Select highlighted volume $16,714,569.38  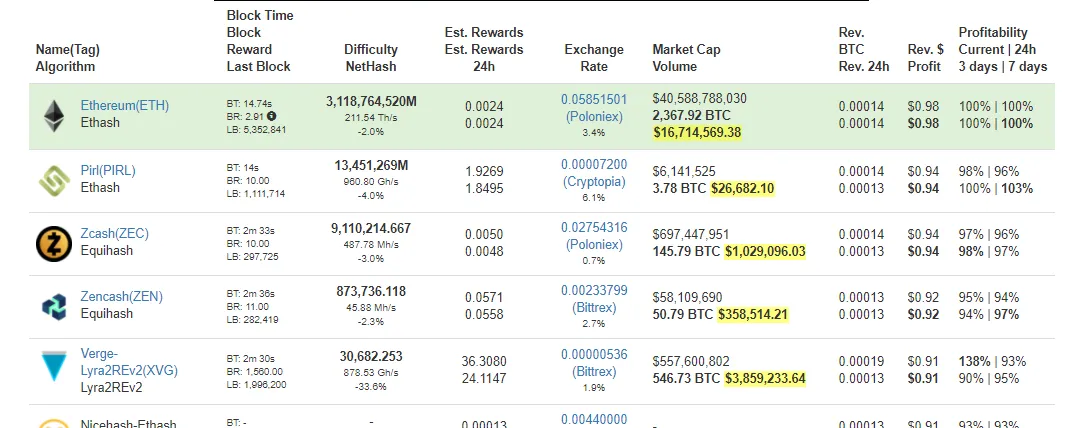[x=697, y=132]
